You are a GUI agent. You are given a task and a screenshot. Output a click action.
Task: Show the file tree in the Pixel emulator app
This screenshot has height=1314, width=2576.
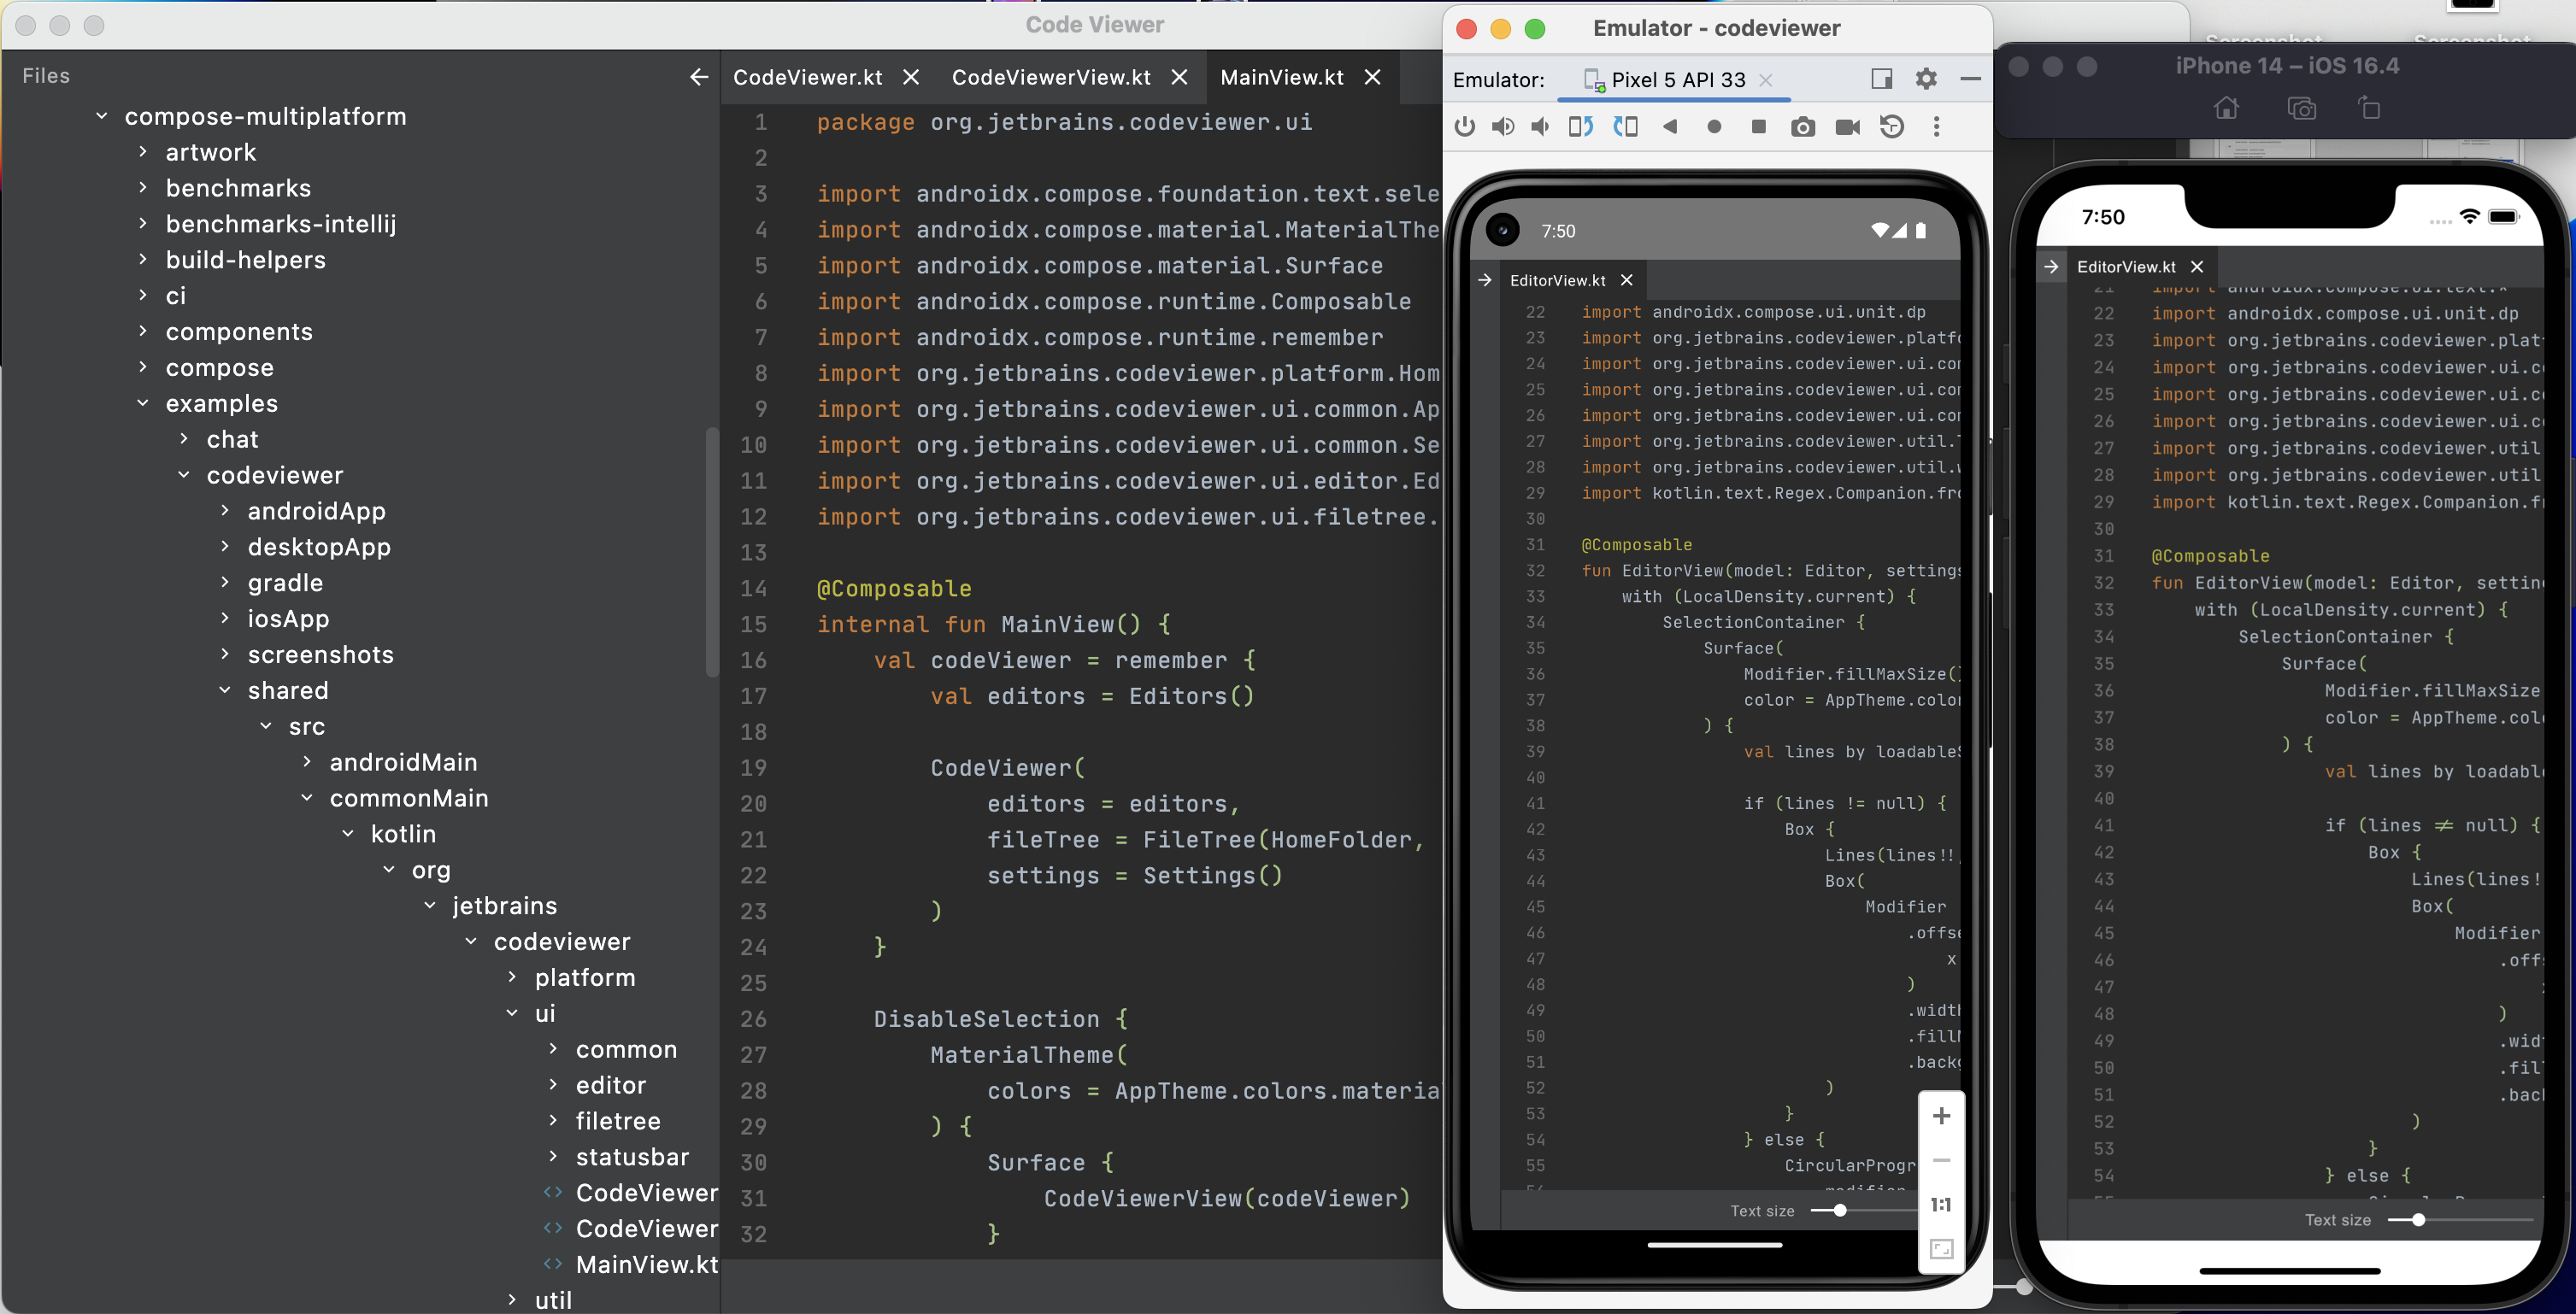click(1485, 280)
